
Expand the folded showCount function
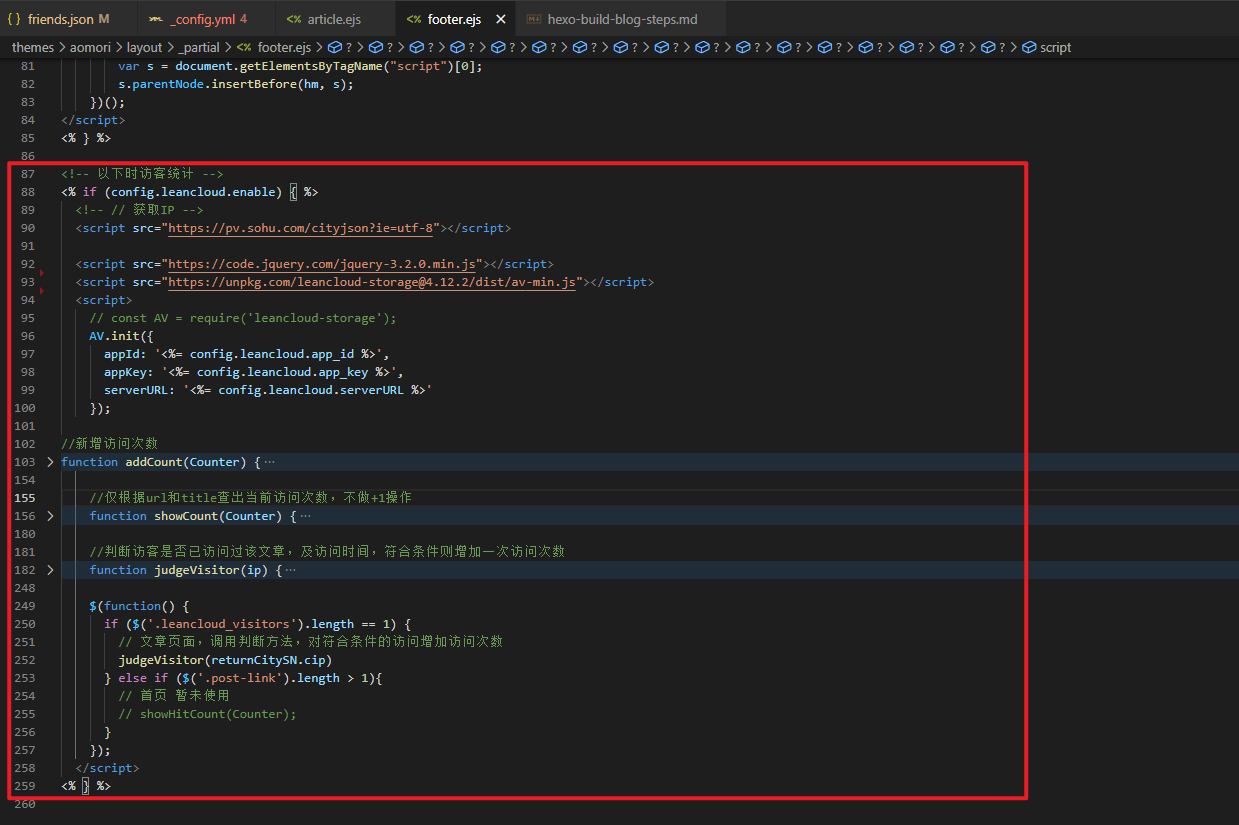point(51,516)
